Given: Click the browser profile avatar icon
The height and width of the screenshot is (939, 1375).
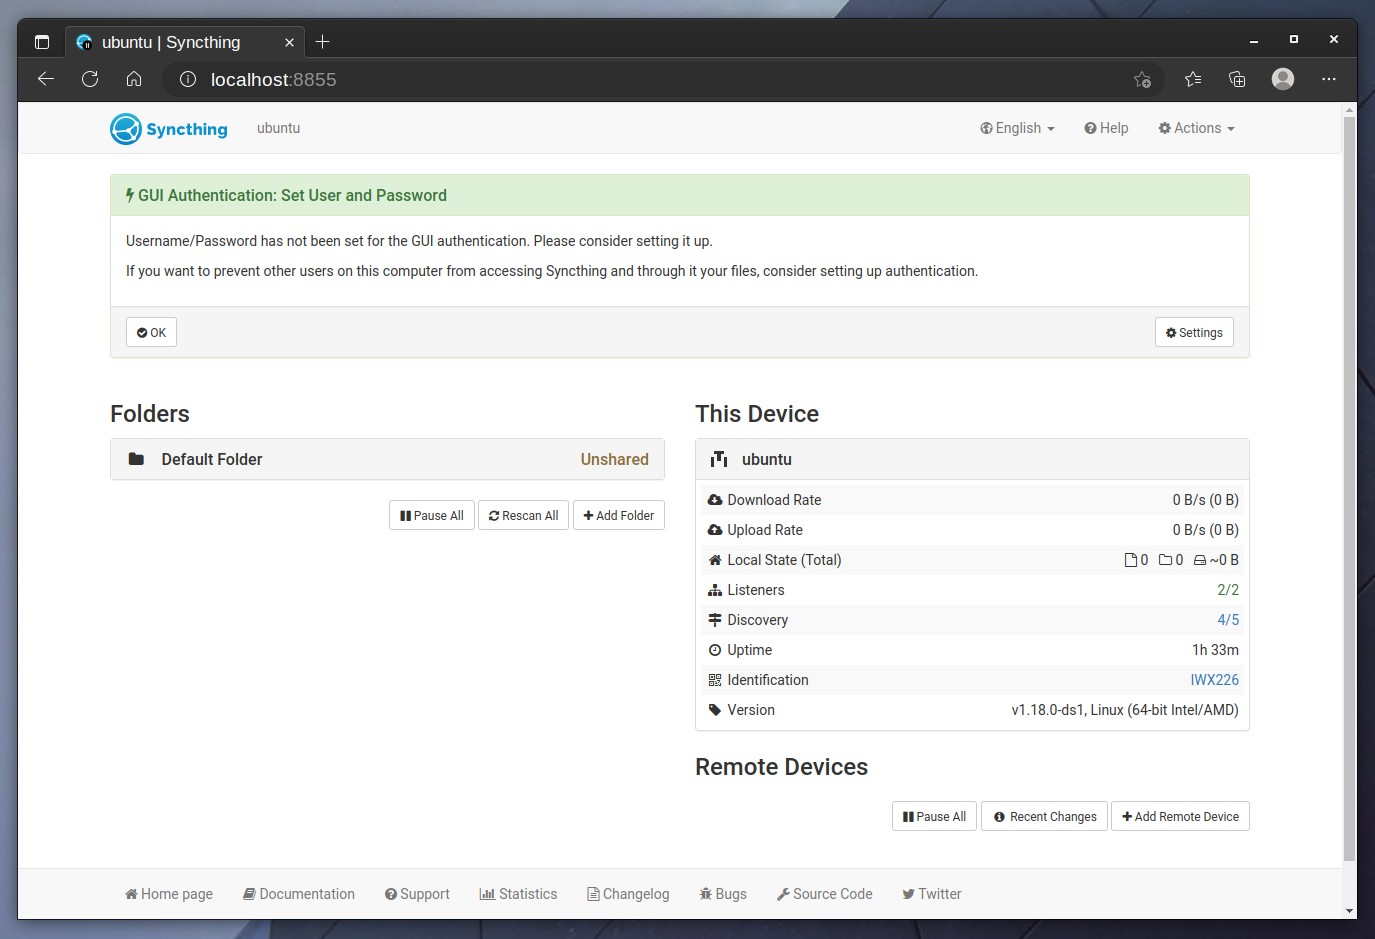Looking at the screenshot, I should [1283, 79].
